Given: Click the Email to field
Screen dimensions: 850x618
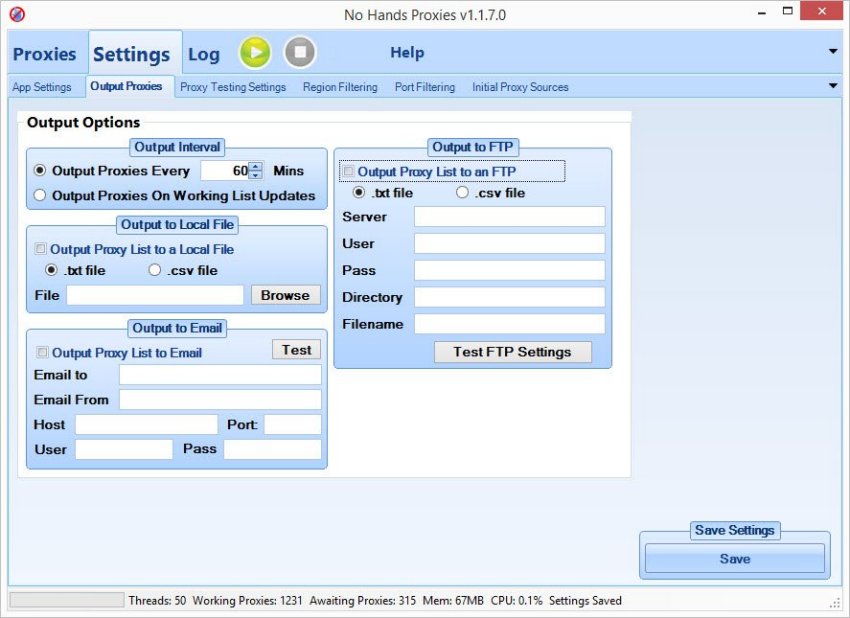Looking at the screenshot, I should pos(220,375).
